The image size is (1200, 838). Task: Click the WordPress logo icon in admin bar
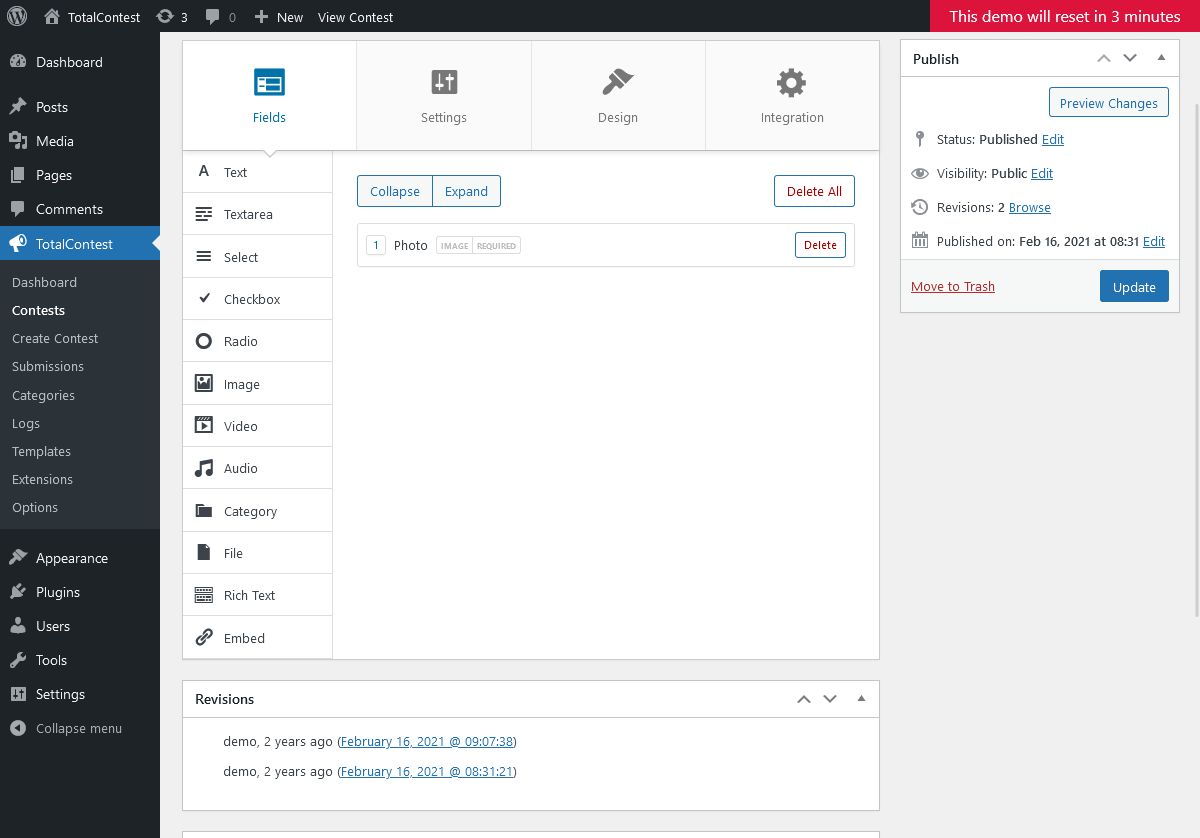[x=17, y=17]
